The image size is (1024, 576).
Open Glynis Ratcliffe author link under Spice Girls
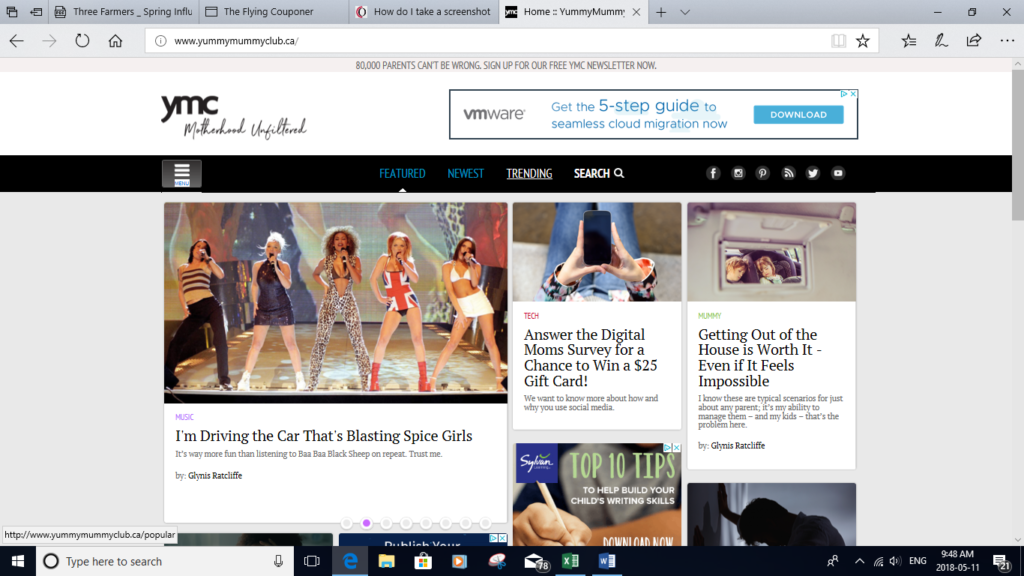pyautogui.click(x=215, y=475)
